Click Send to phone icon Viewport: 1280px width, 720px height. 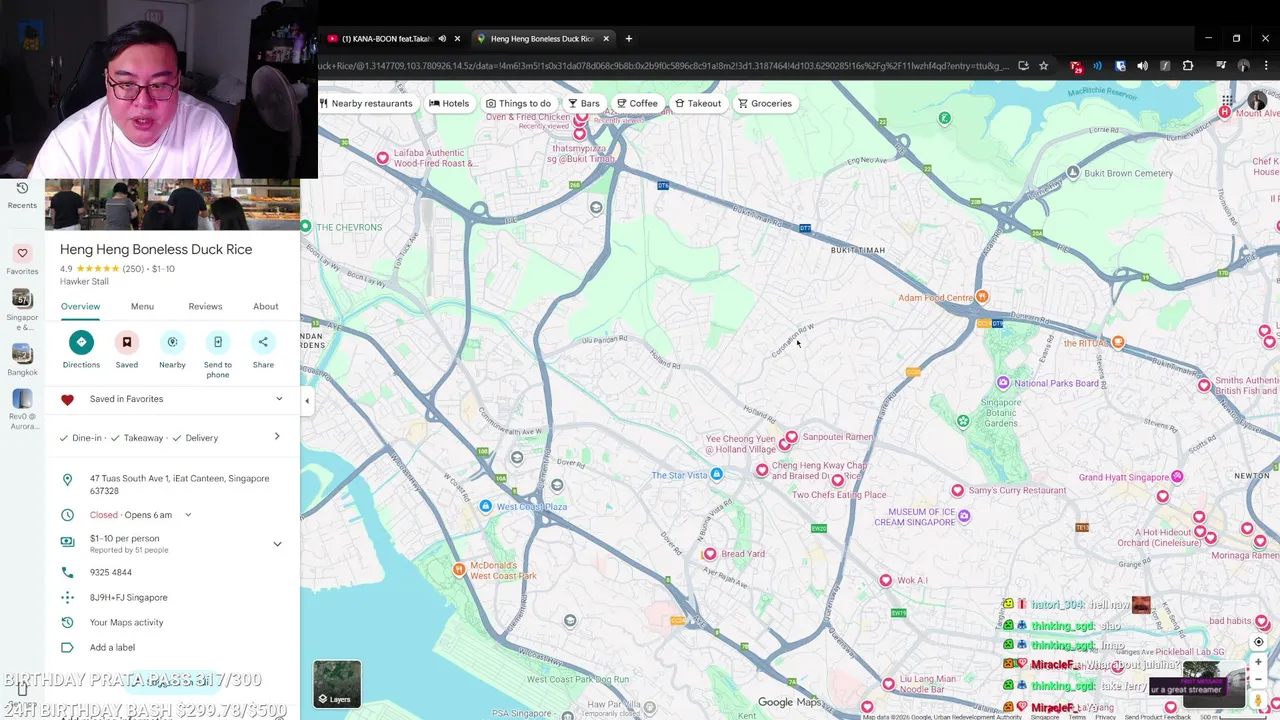click(x=218, y=342)
